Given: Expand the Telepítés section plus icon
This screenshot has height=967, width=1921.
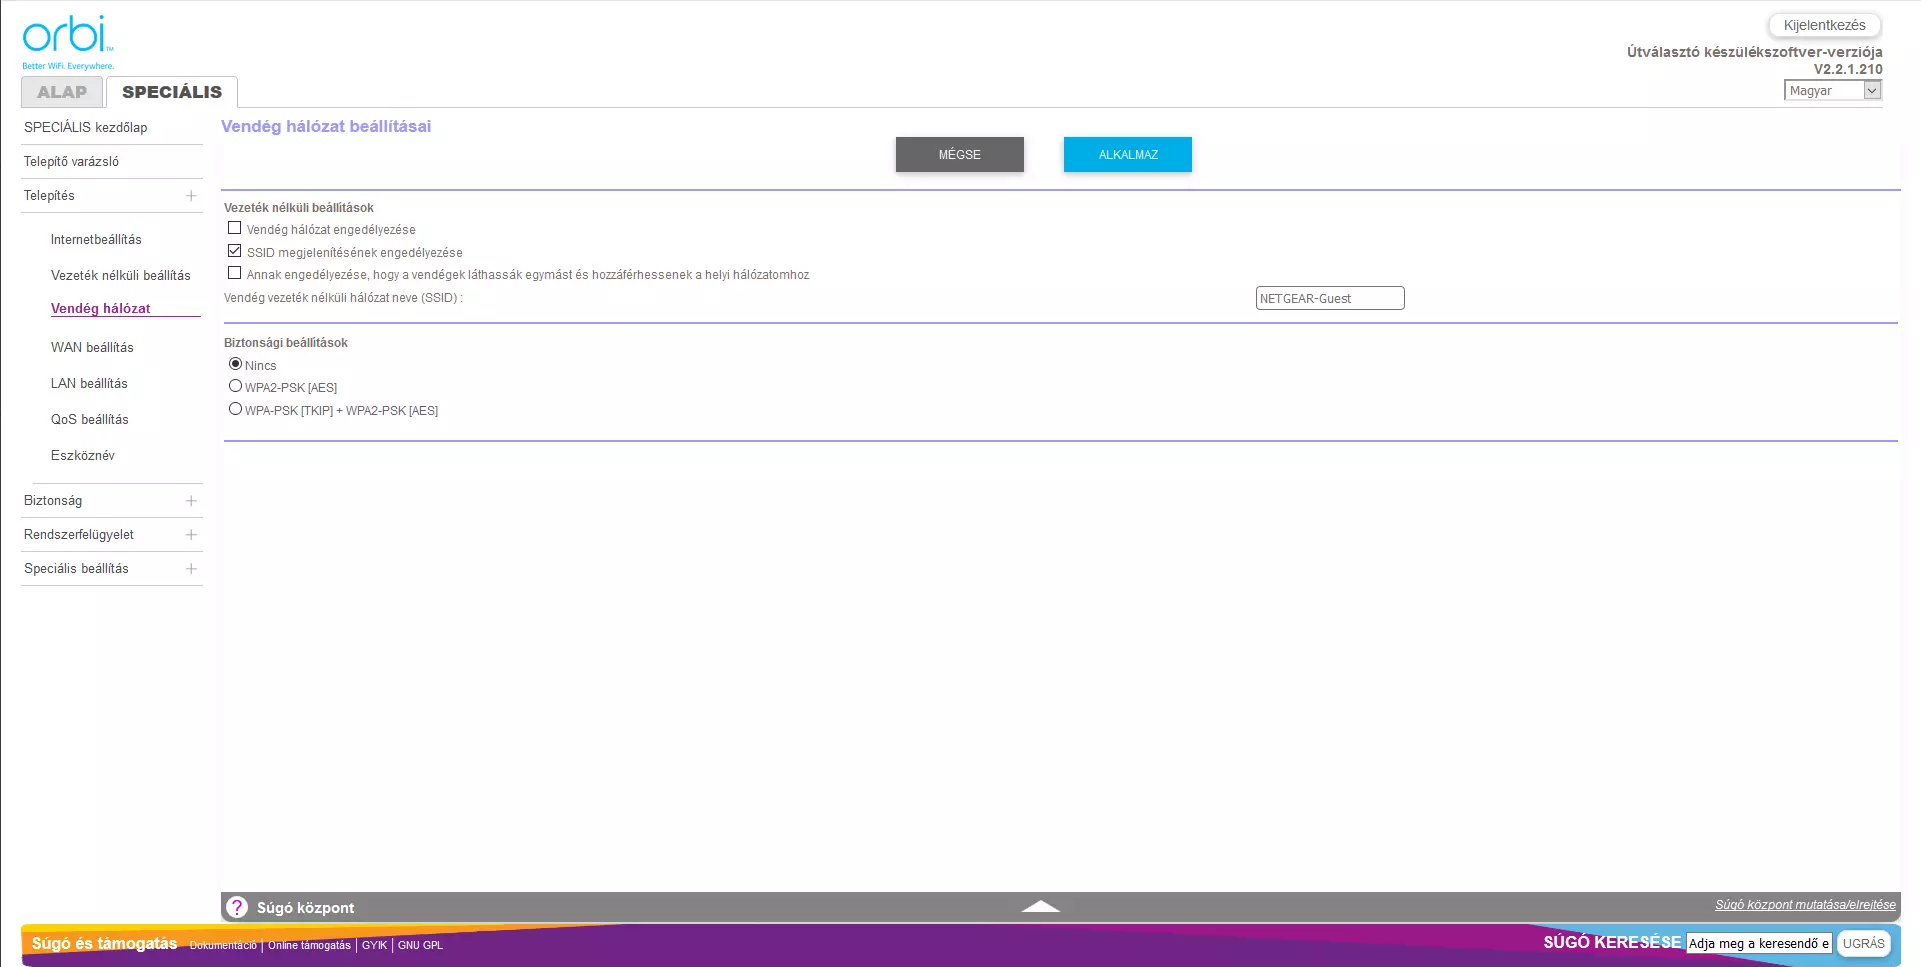Looking at the screenshot, I should click(191, 196).
